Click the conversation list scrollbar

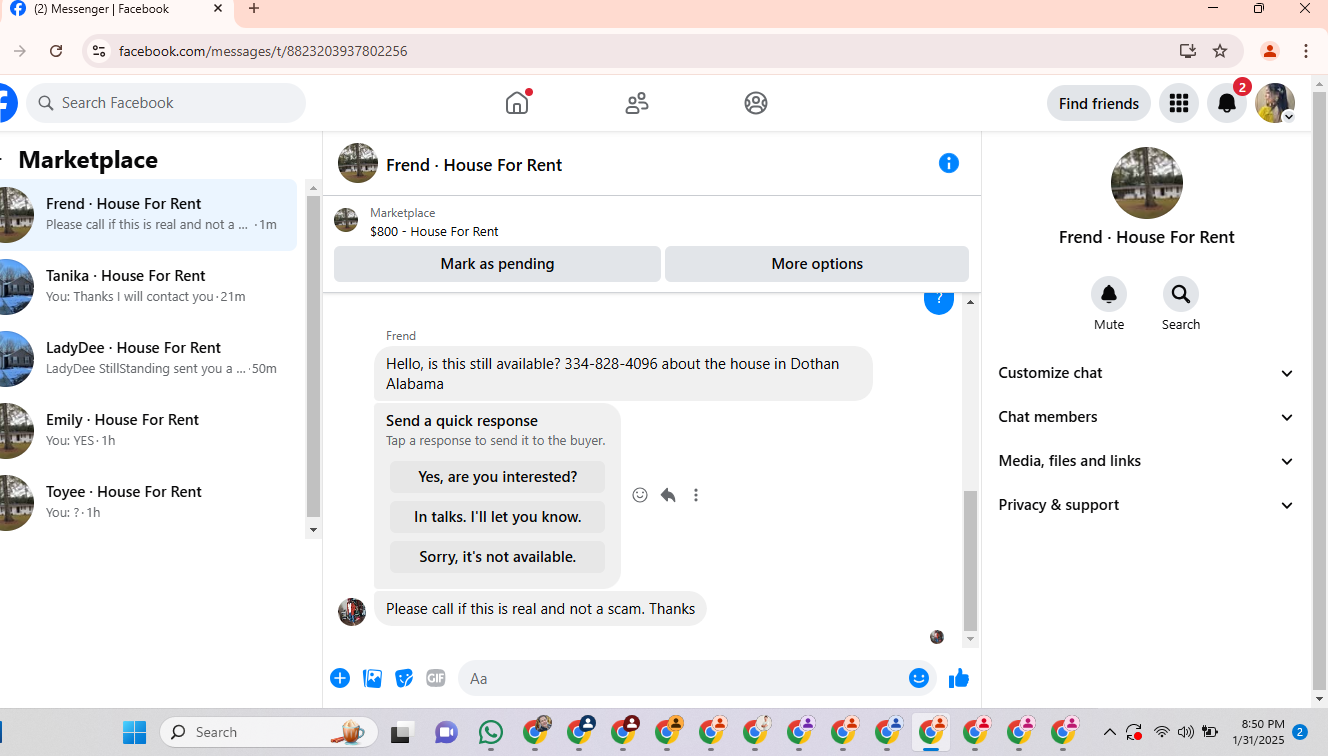tap(313, 356)
